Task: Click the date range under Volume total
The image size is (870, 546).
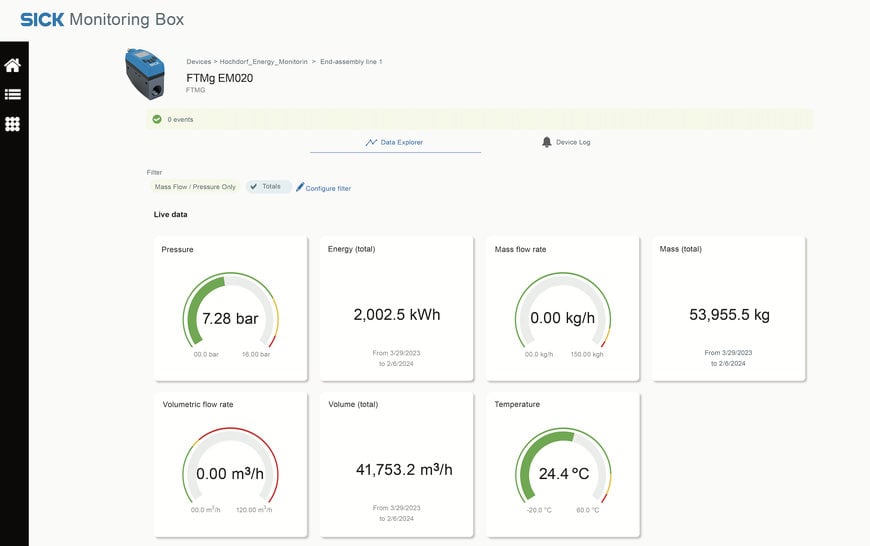Action: tap(396, 513)
